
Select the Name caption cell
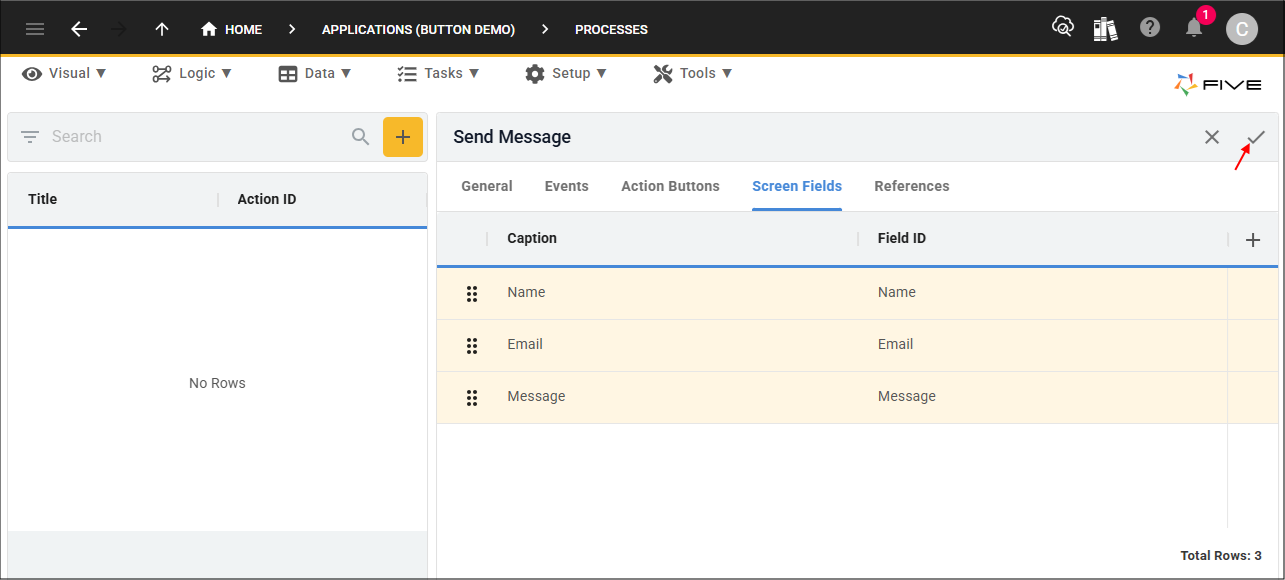[672, 293]
